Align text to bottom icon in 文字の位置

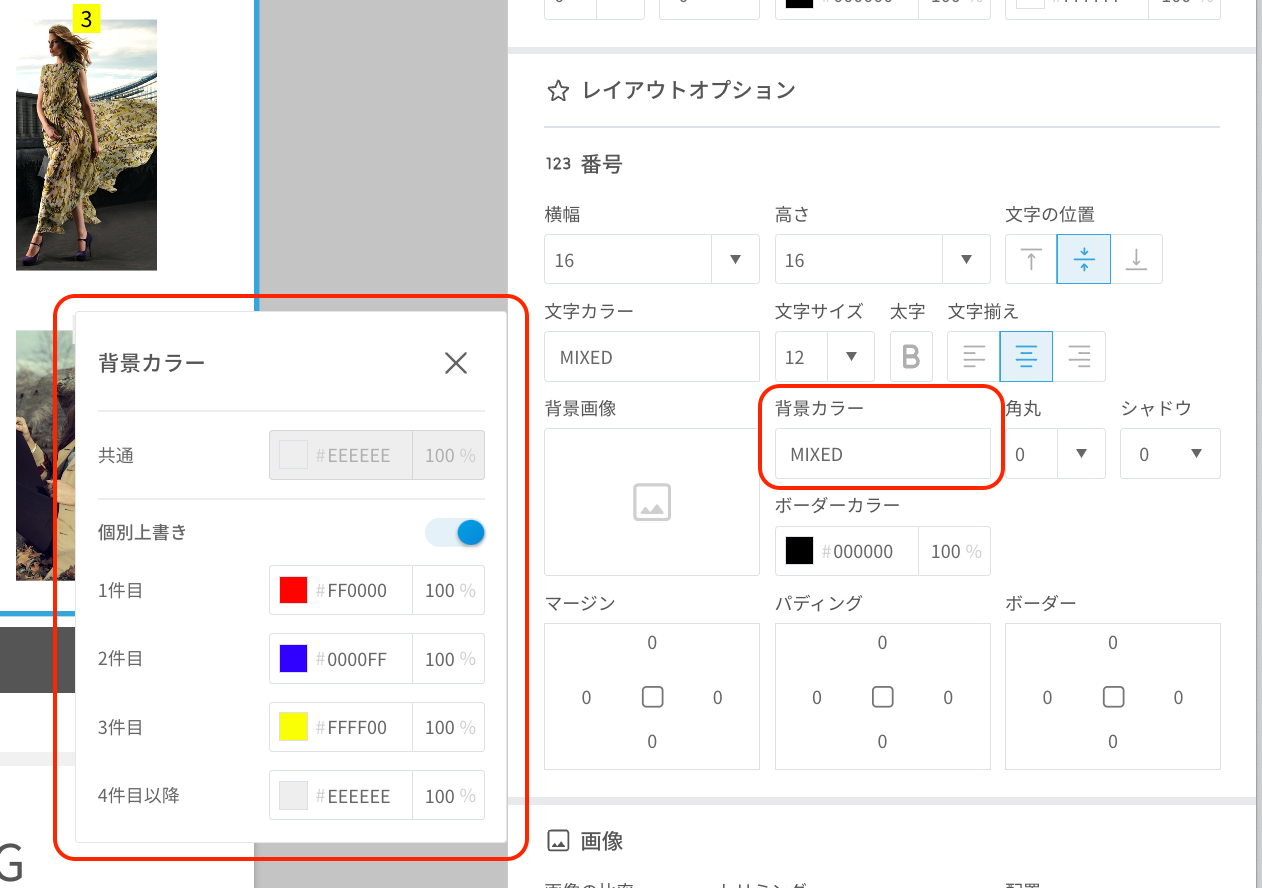point(1136,260)
